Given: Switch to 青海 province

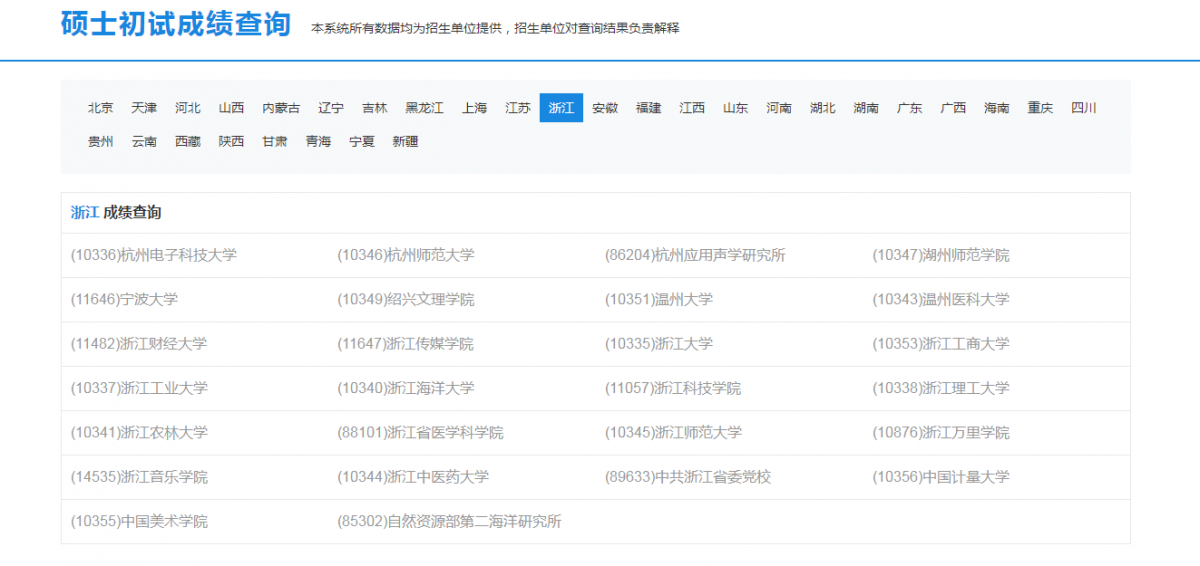Looking at the screenshot, I should pyautogui.click(x=319, y=142).
